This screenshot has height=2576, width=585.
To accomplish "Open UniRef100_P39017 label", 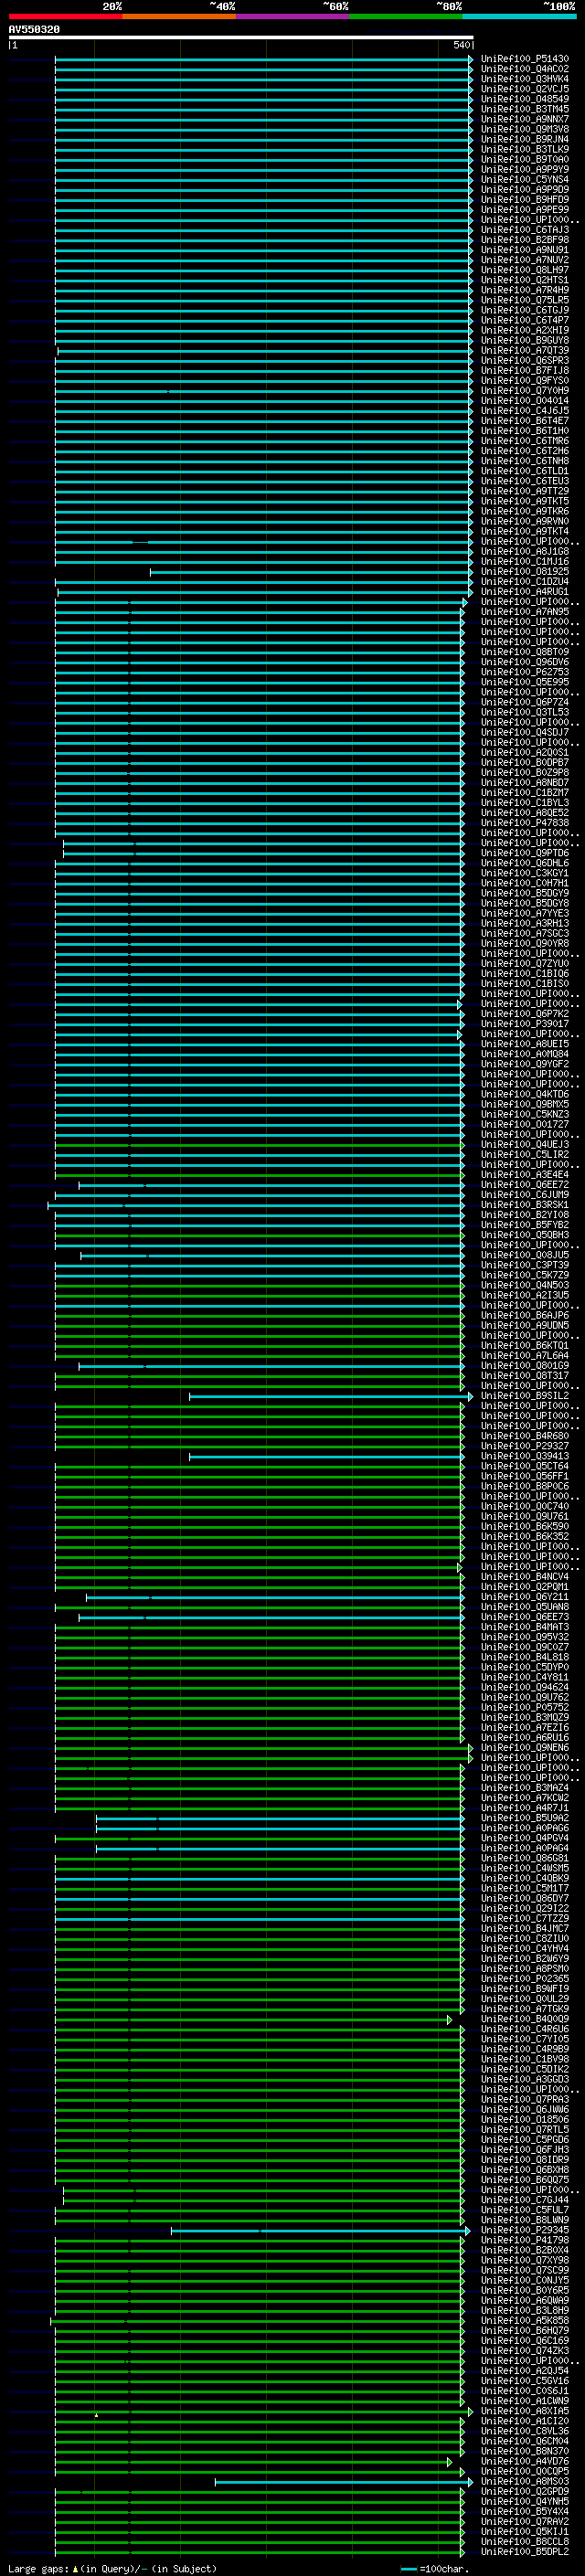I will point(525,1024).
